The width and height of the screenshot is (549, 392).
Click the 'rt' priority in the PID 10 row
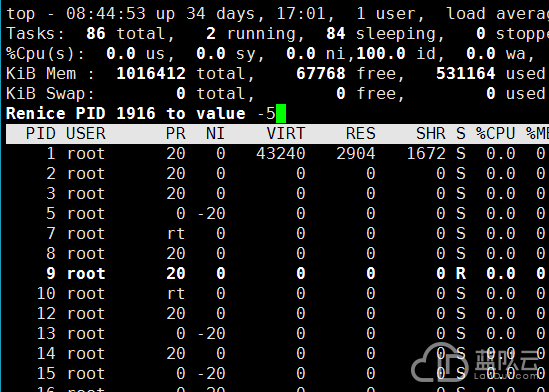176,293
